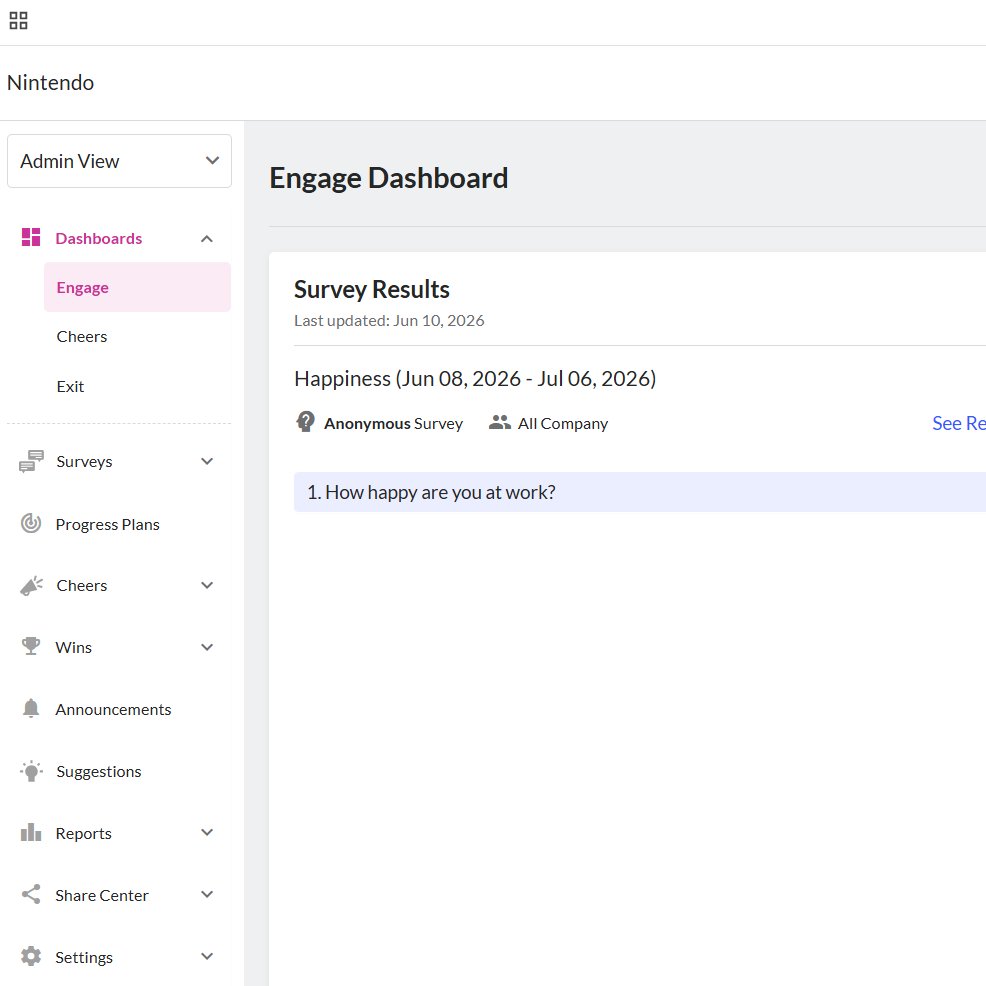This screenshot has width=986, height=986.
Task: Collapse the Dashboards section chevron
Action: [x=207, y=239]
